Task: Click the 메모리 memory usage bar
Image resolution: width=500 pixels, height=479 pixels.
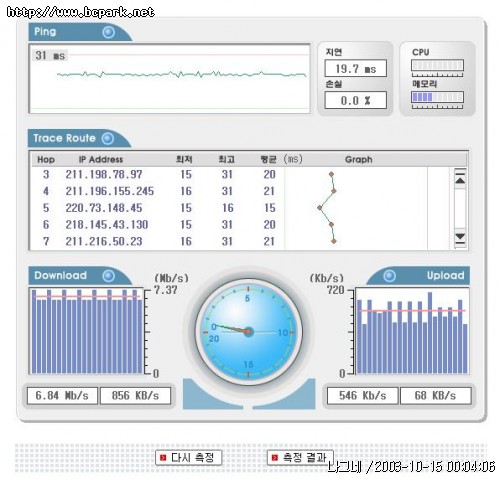Action: (x=437, y=97)
